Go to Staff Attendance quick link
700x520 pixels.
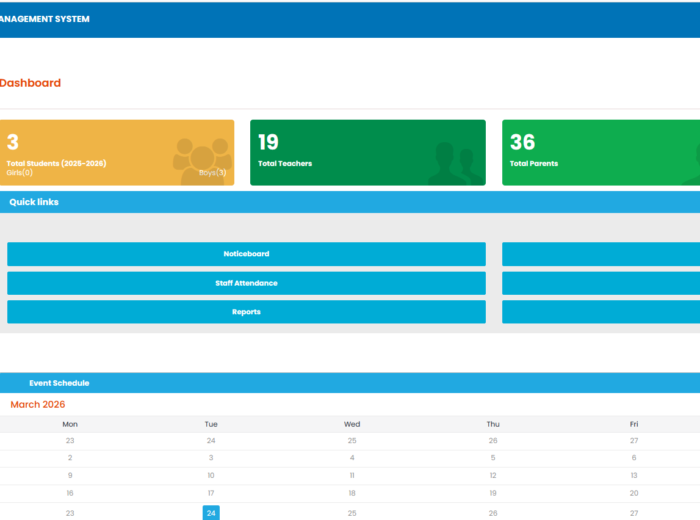246,283
